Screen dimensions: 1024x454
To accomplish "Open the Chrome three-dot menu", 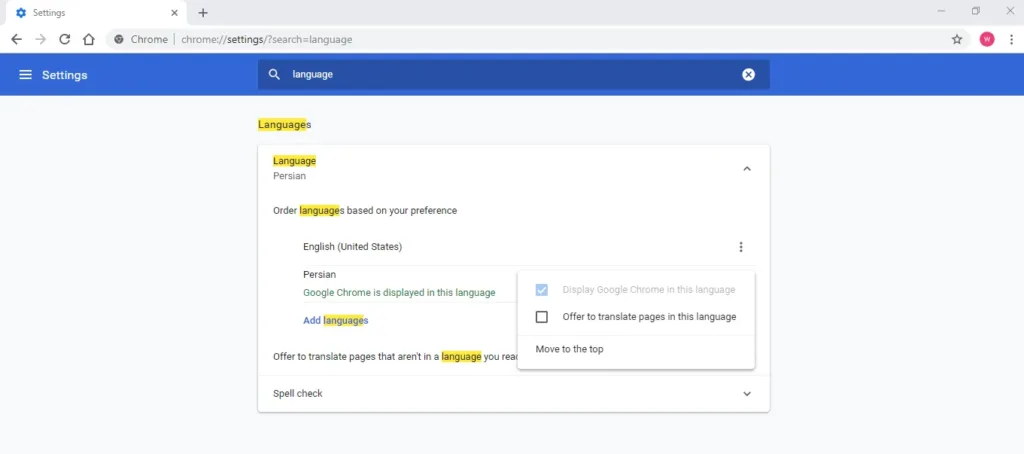I will 1012,39.
